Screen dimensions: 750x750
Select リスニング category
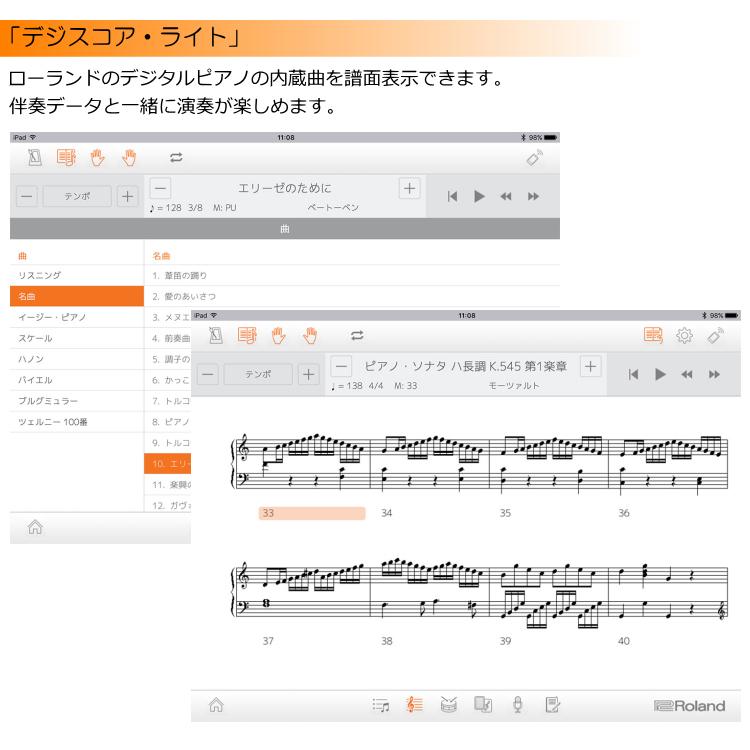(77, 275)
